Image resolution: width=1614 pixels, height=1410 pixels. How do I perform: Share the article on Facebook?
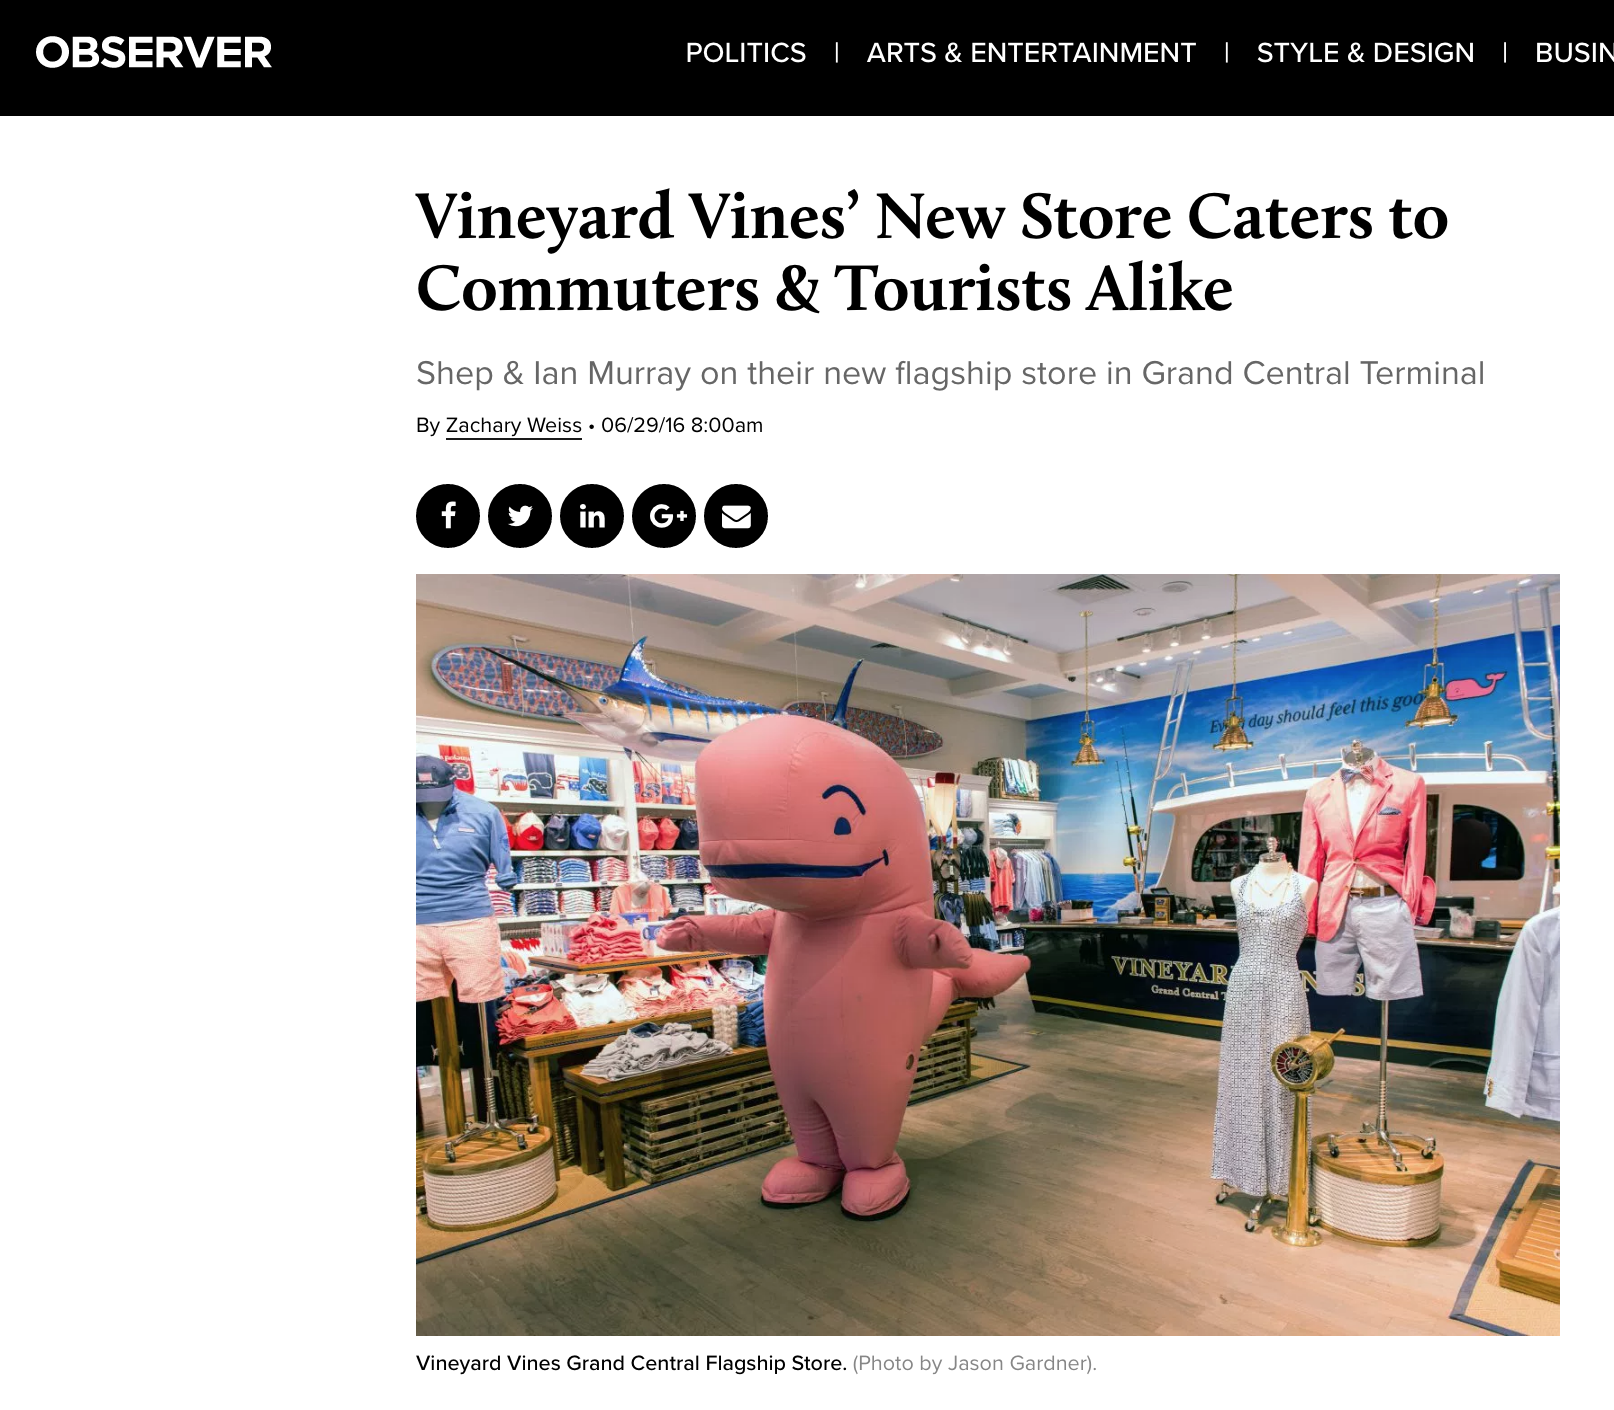(x=448, y=516)
